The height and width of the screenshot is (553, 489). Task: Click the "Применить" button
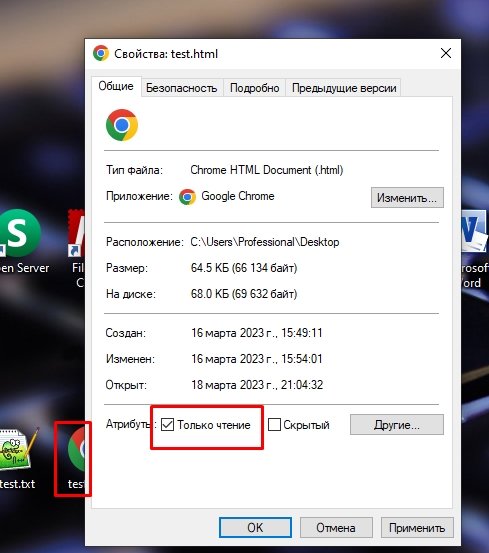pos(417,528)
